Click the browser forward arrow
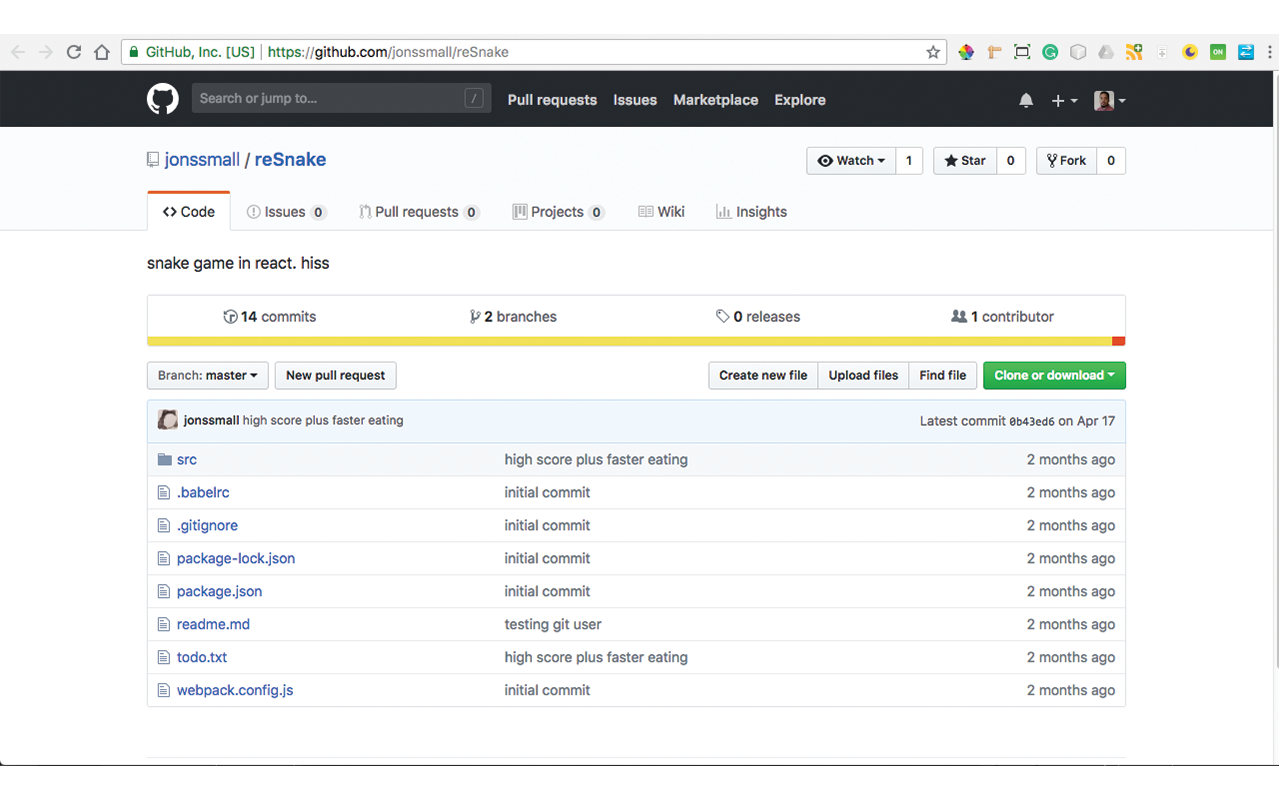Viewport: 1280px width, 800px height. click(x=46, y=52)
